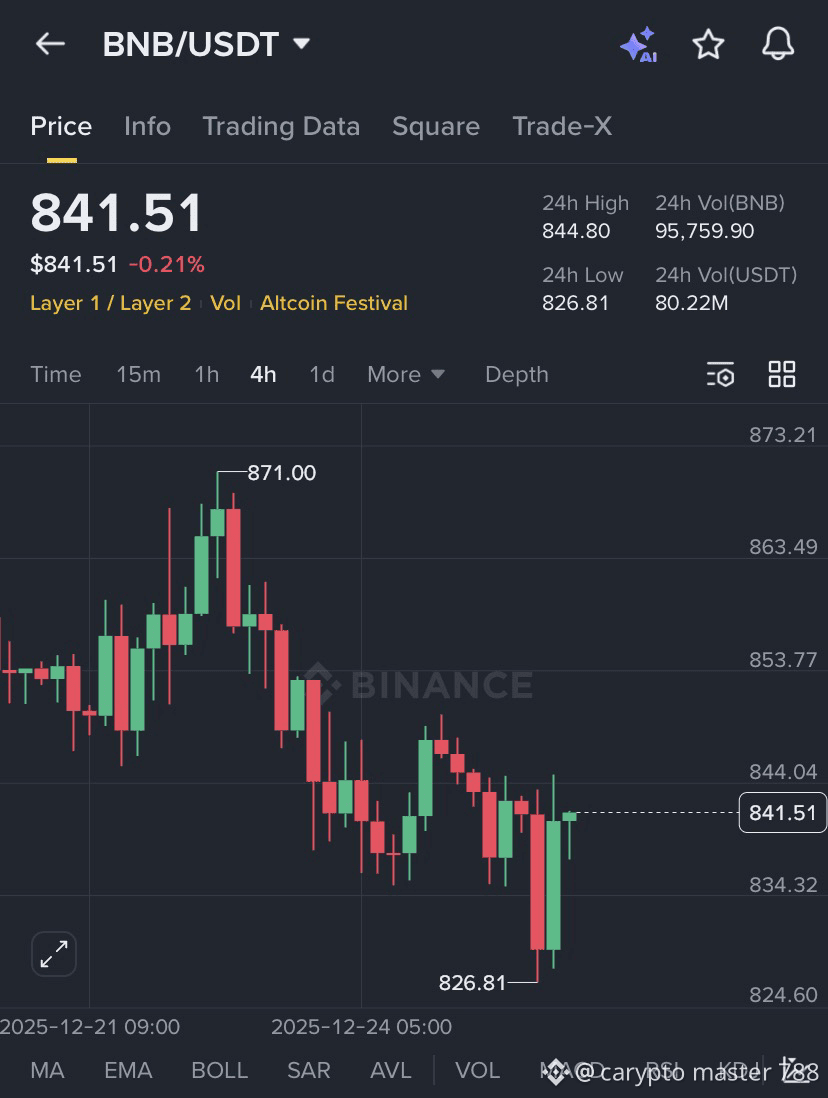The image size is (828, 1098).
Task: Click the 841.51 current price marker
Action: tap(782, 812)
